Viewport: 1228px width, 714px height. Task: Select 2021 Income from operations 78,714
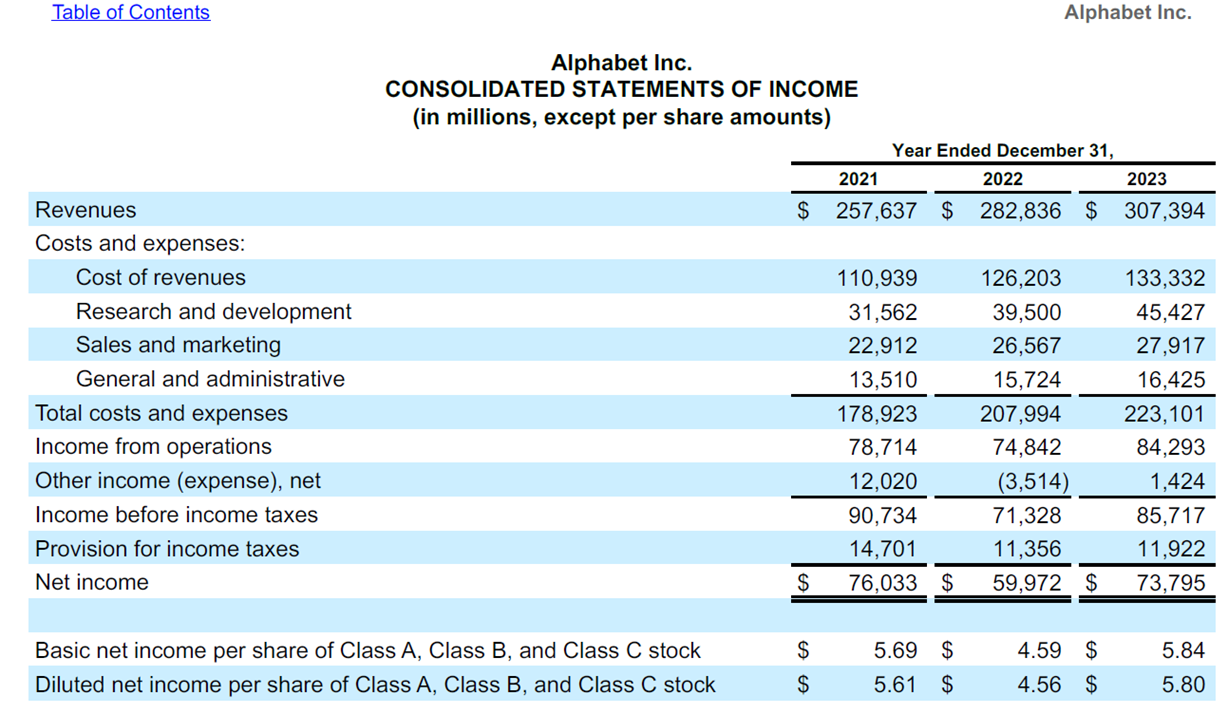tap(883, 448)
